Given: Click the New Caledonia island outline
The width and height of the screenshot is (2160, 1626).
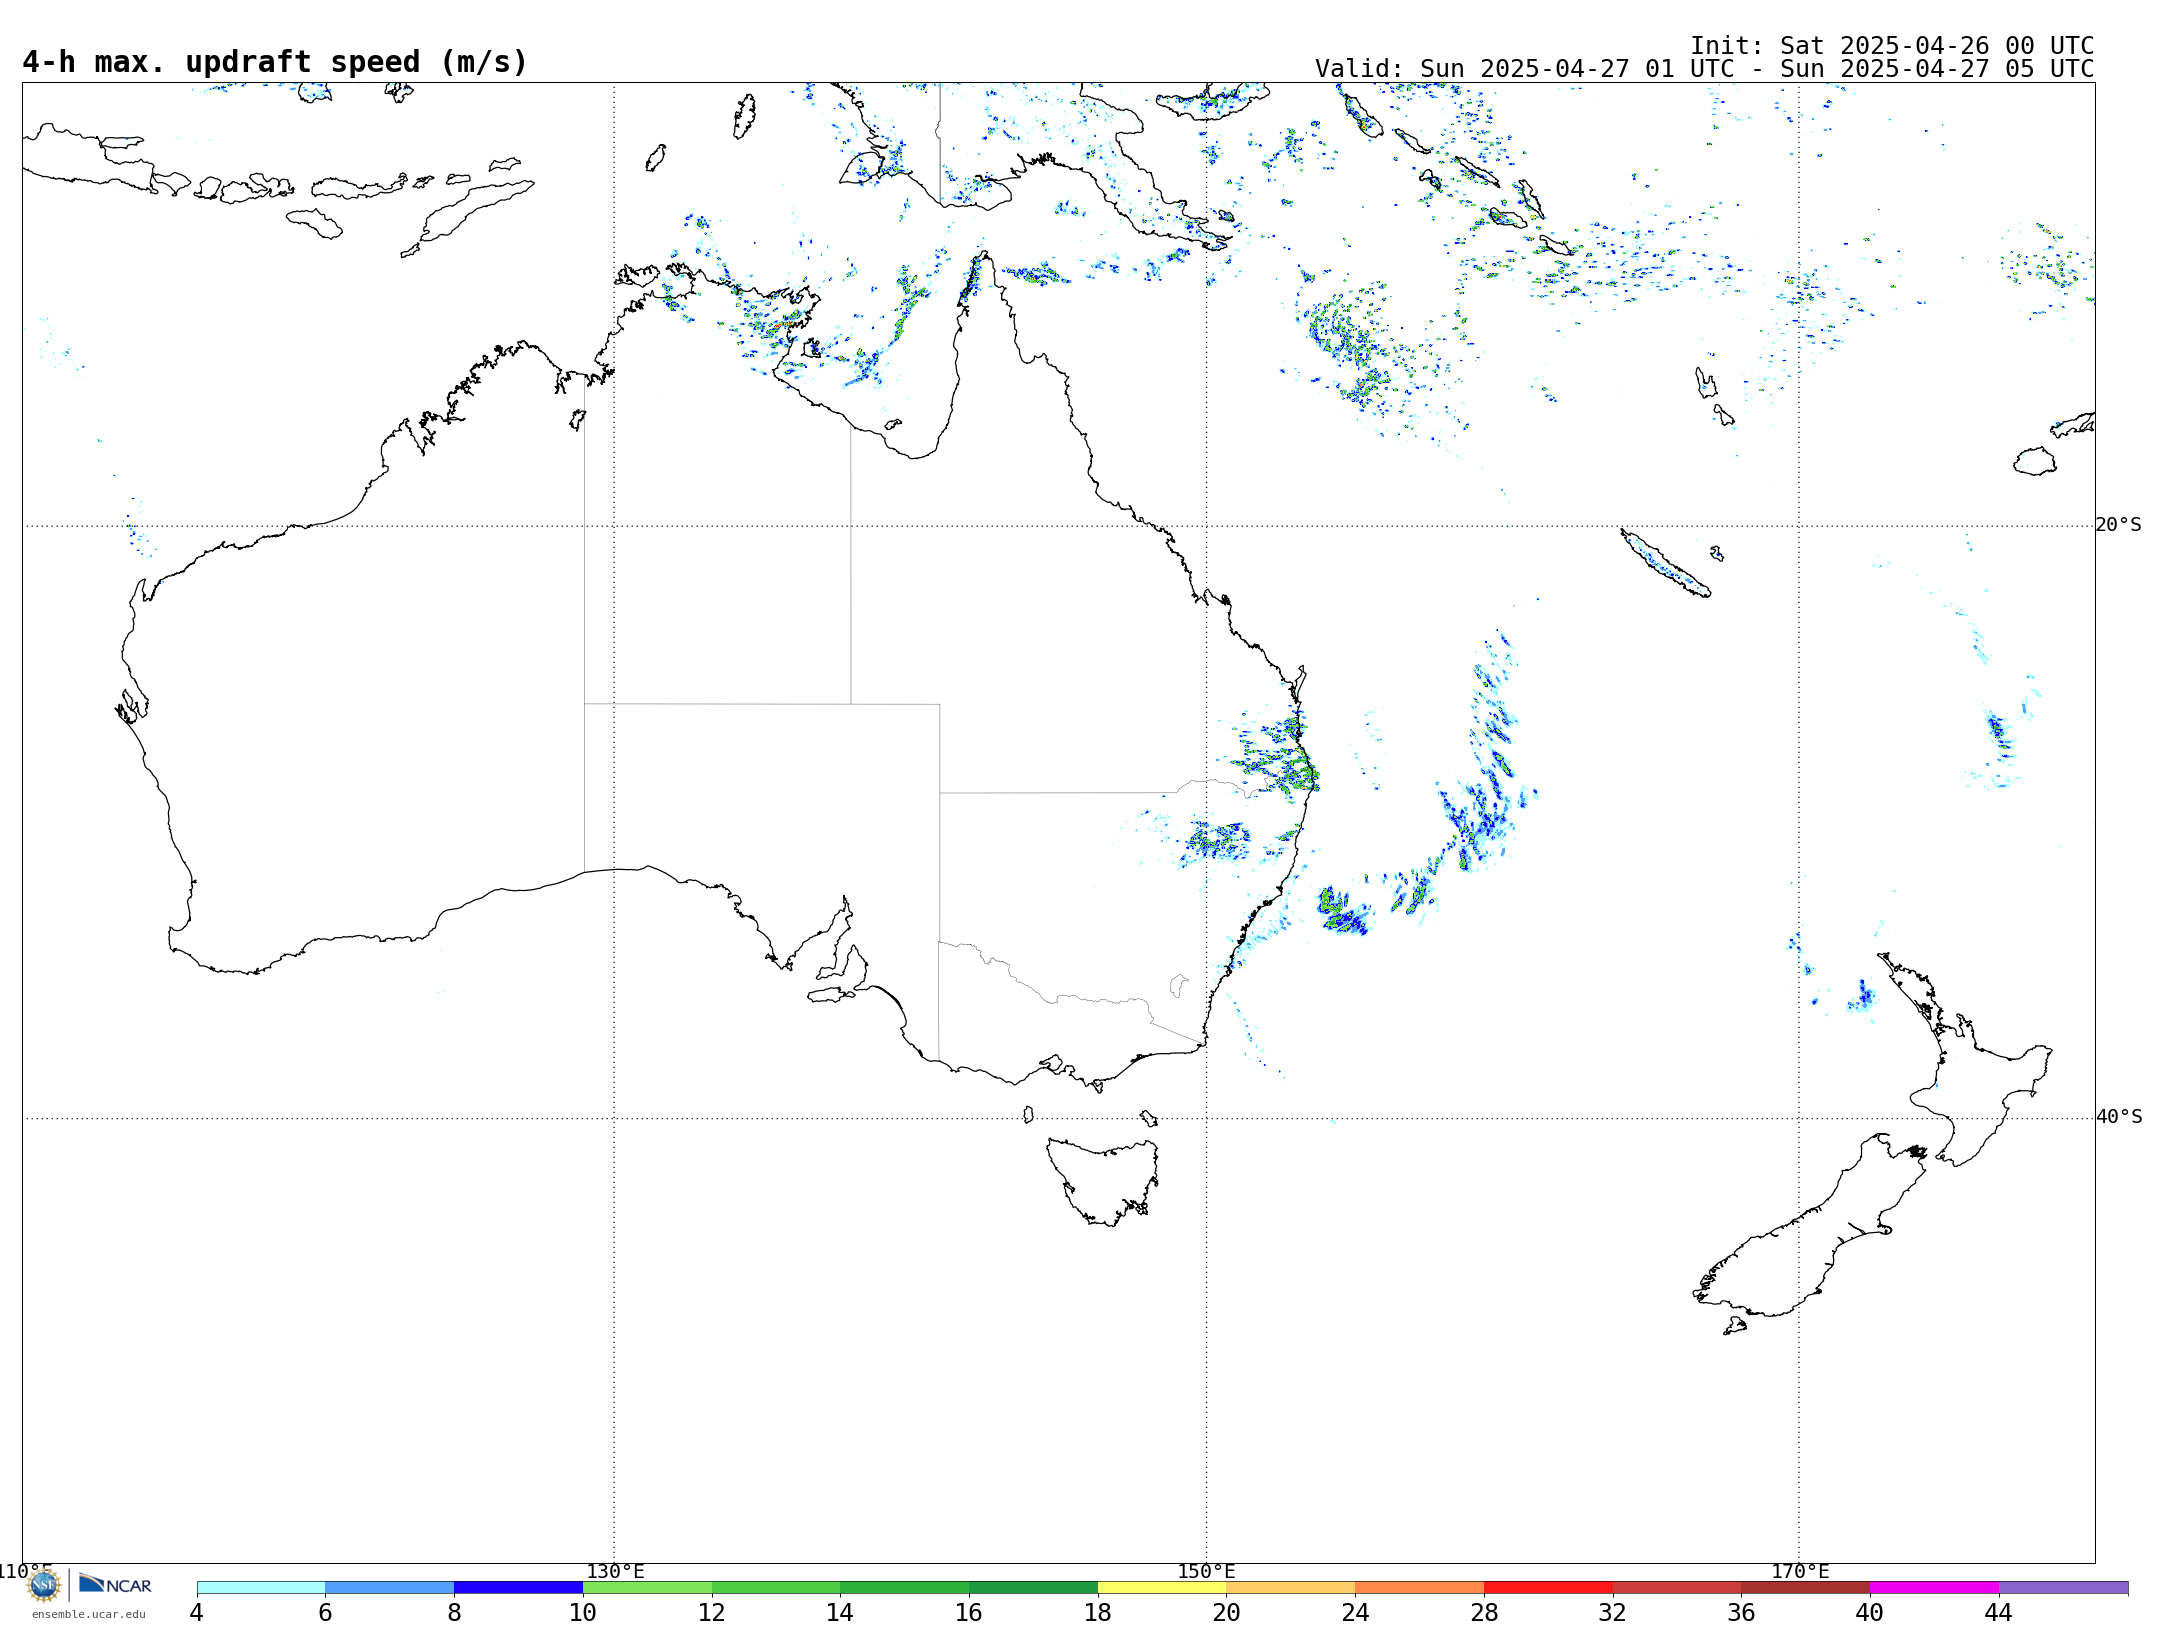Looking at the screenshot, I should 1665,563.
